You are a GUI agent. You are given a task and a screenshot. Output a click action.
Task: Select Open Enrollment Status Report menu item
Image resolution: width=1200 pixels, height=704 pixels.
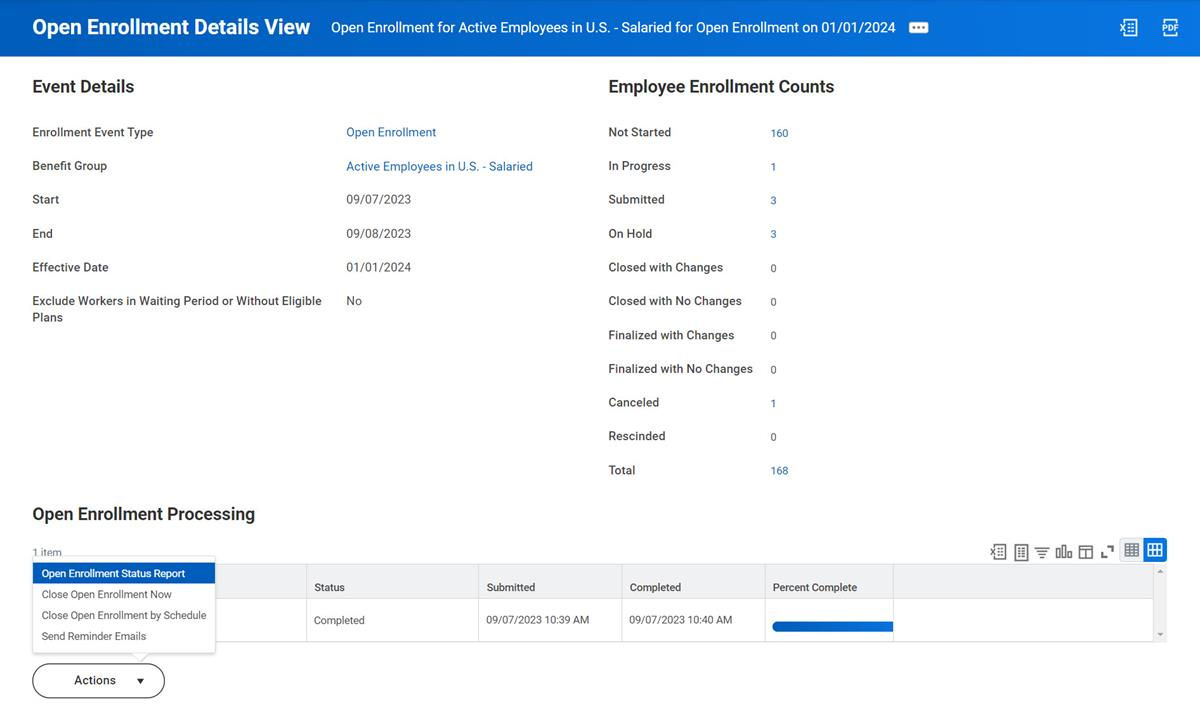point(124,574)
